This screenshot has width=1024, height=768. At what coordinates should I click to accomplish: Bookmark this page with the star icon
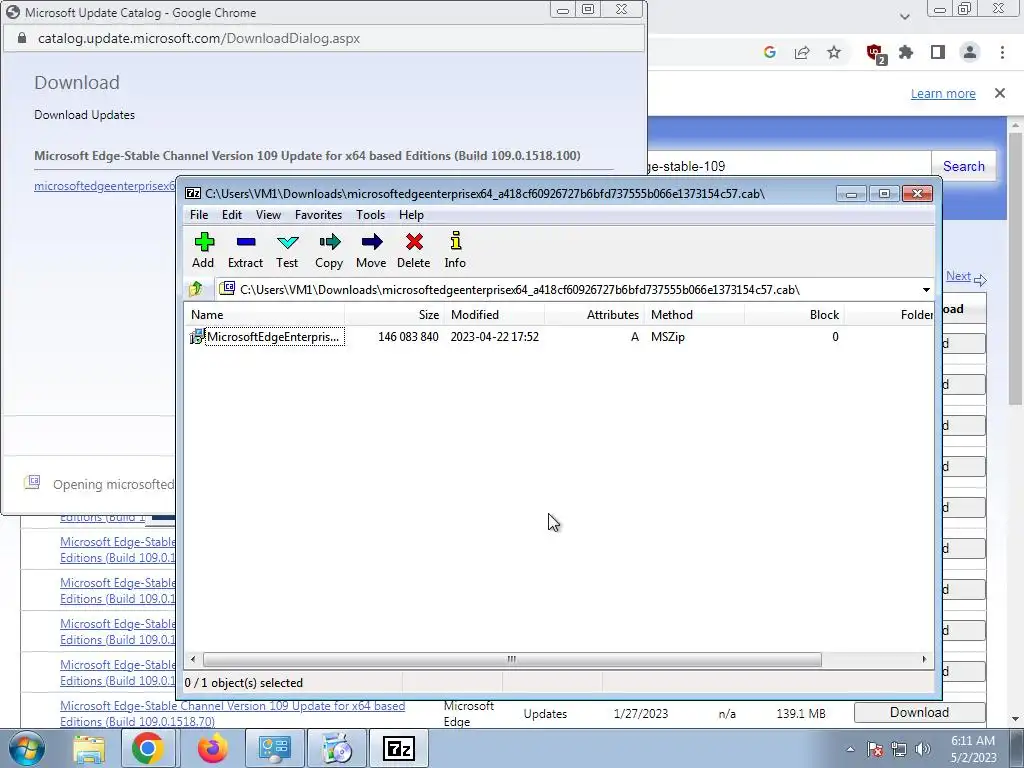click(834, 52)
